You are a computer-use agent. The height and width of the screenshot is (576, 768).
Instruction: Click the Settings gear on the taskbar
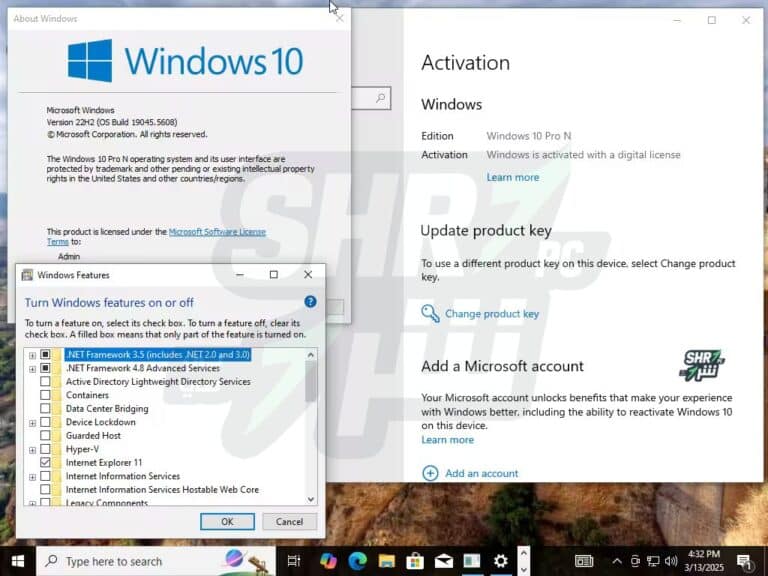(x=500, y=561)
